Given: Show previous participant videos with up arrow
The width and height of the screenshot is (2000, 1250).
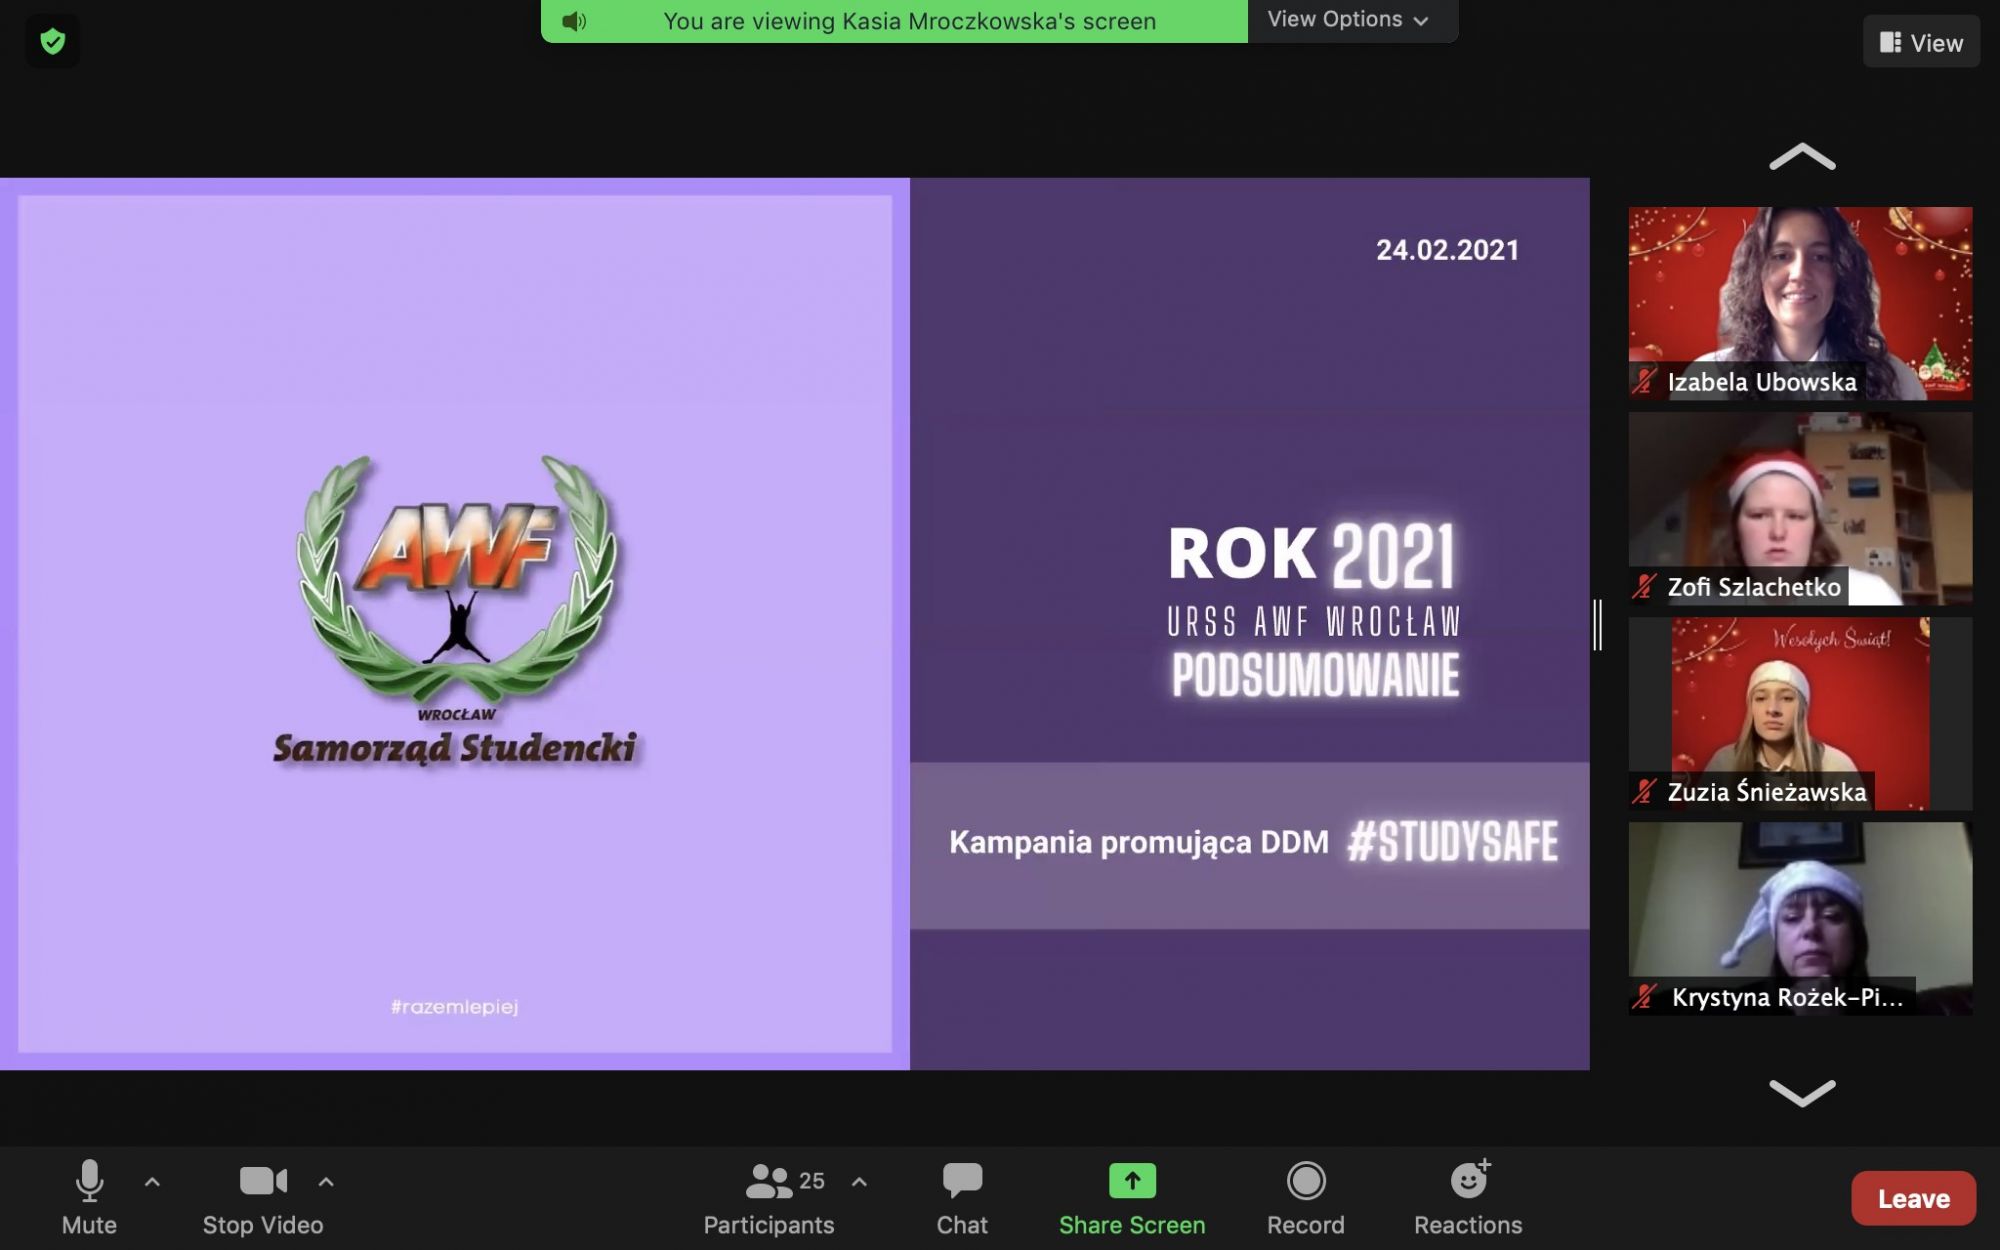Looking at the screenshot, I should 1802,157.
